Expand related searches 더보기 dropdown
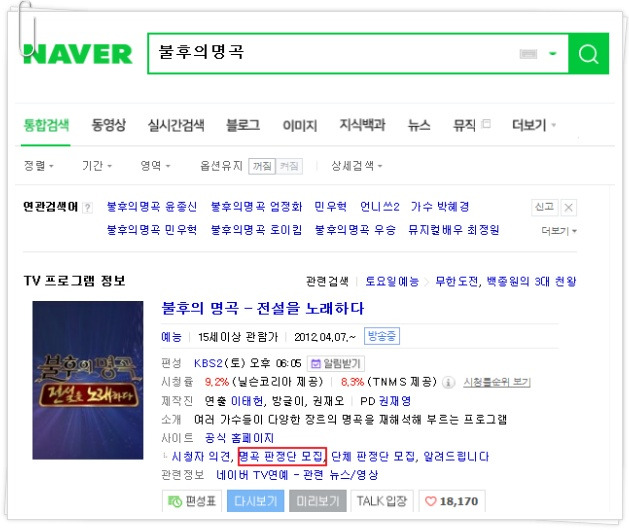The width and height of the screenshot is (629, 530). coord(559,231)
